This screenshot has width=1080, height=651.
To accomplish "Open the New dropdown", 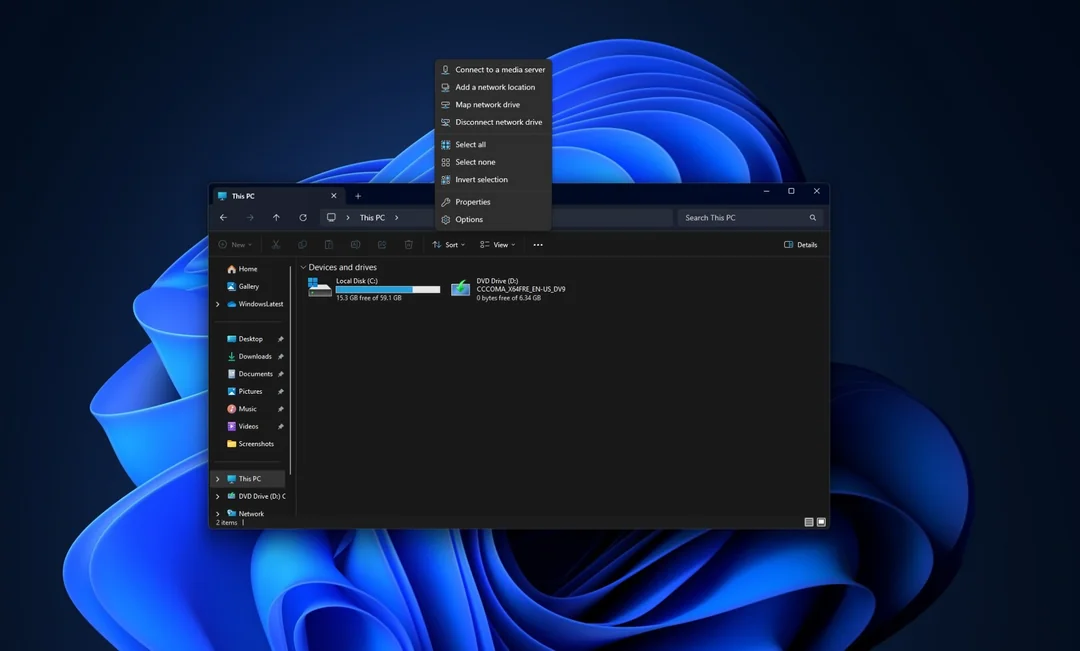I will tap(235, 245).
